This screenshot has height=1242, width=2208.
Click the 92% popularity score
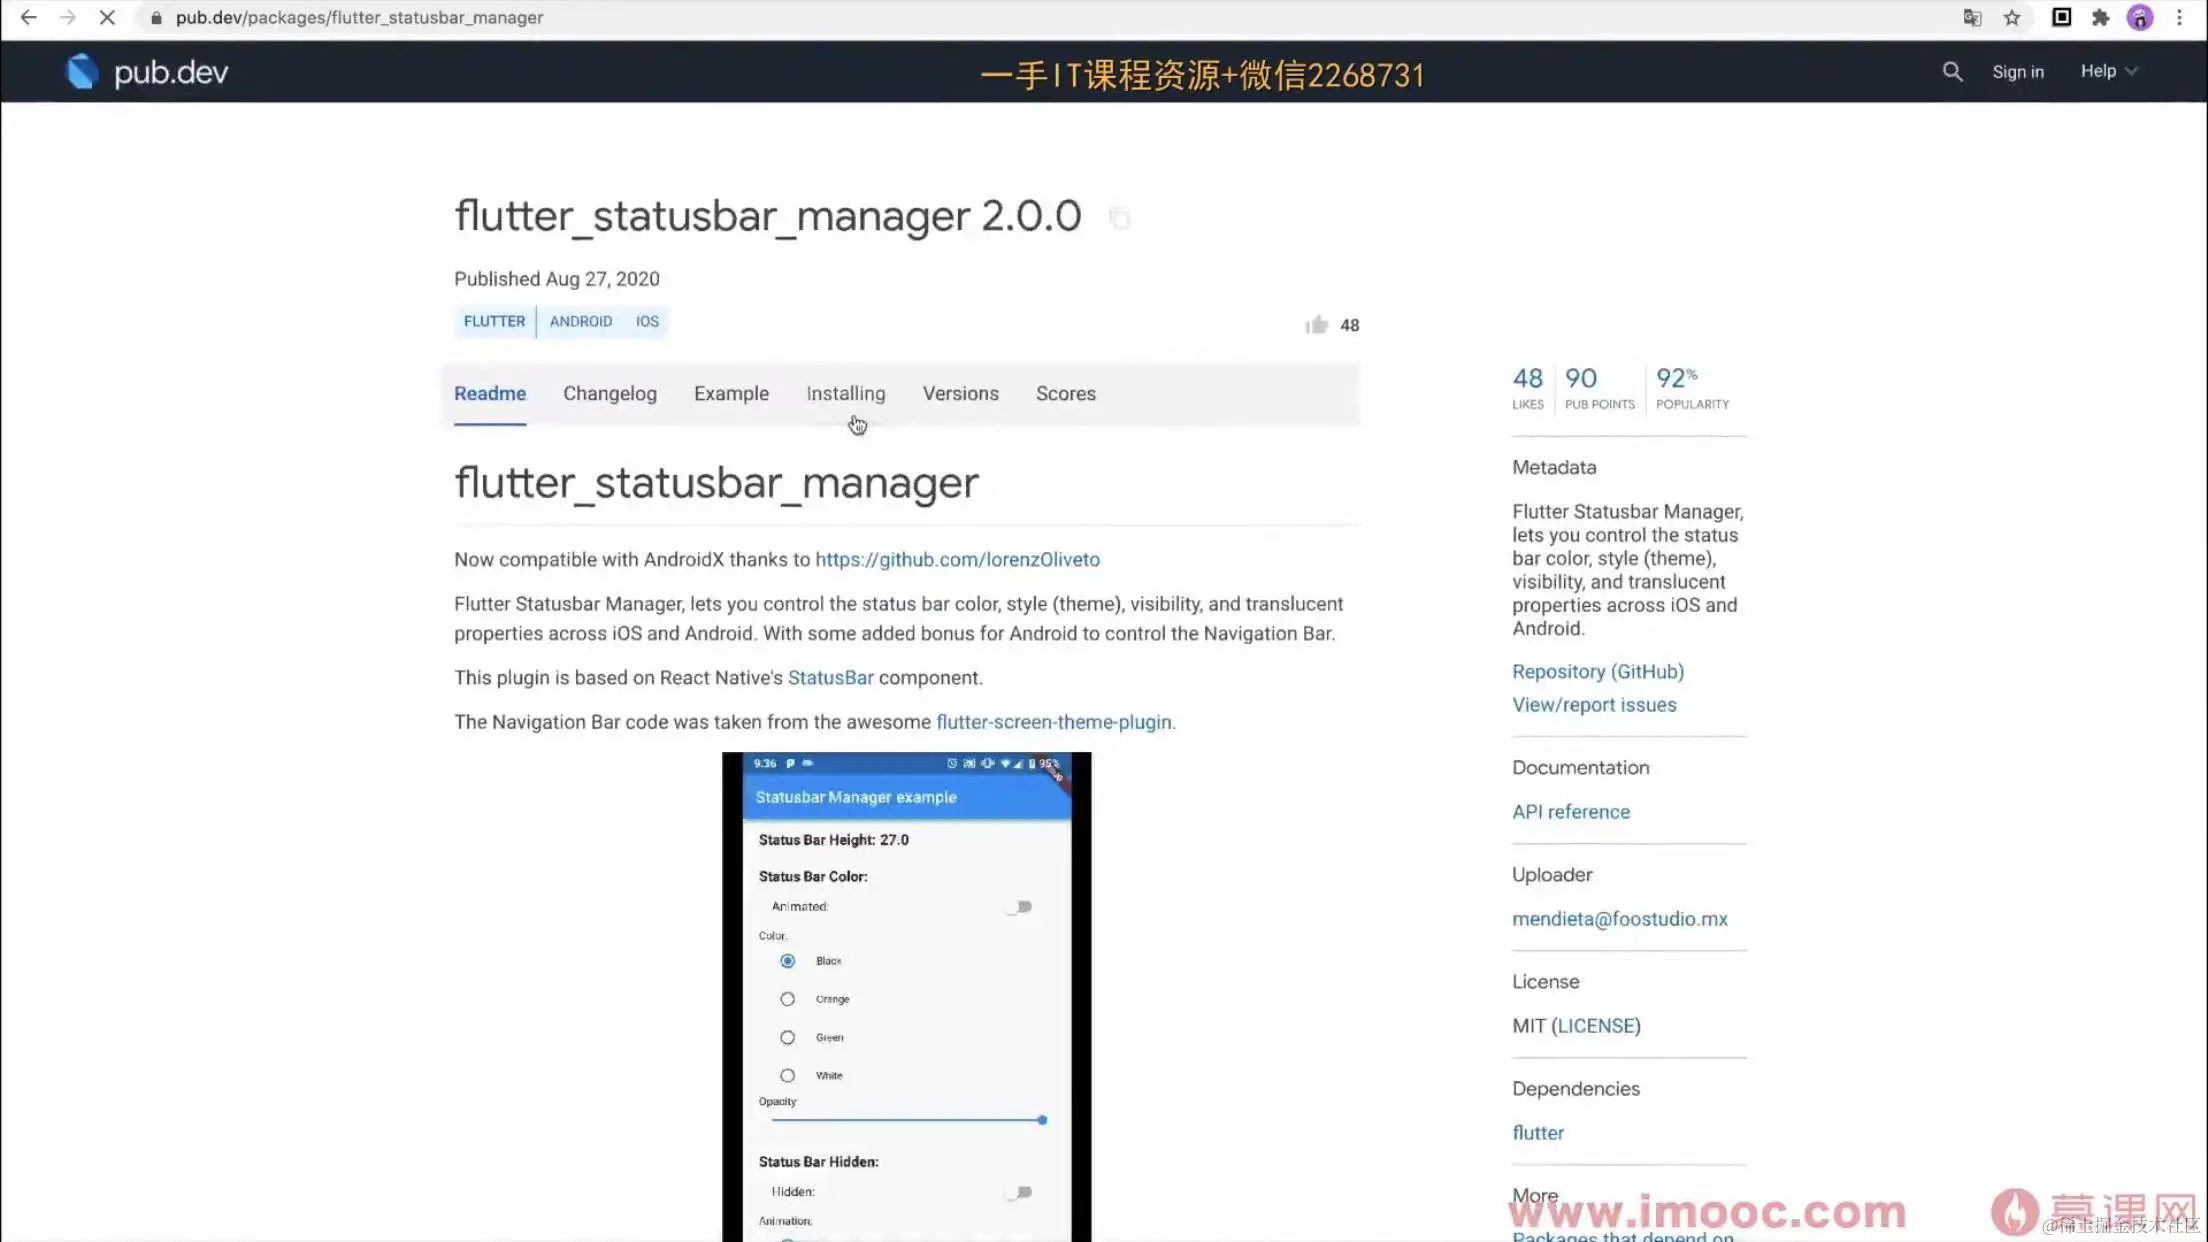(x=1691, y=388)
